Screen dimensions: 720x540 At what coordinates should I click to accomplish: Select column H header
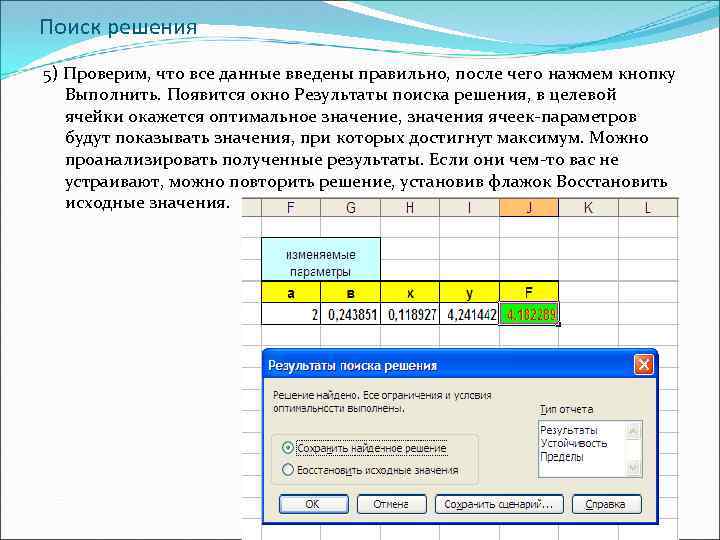[410, 208]
